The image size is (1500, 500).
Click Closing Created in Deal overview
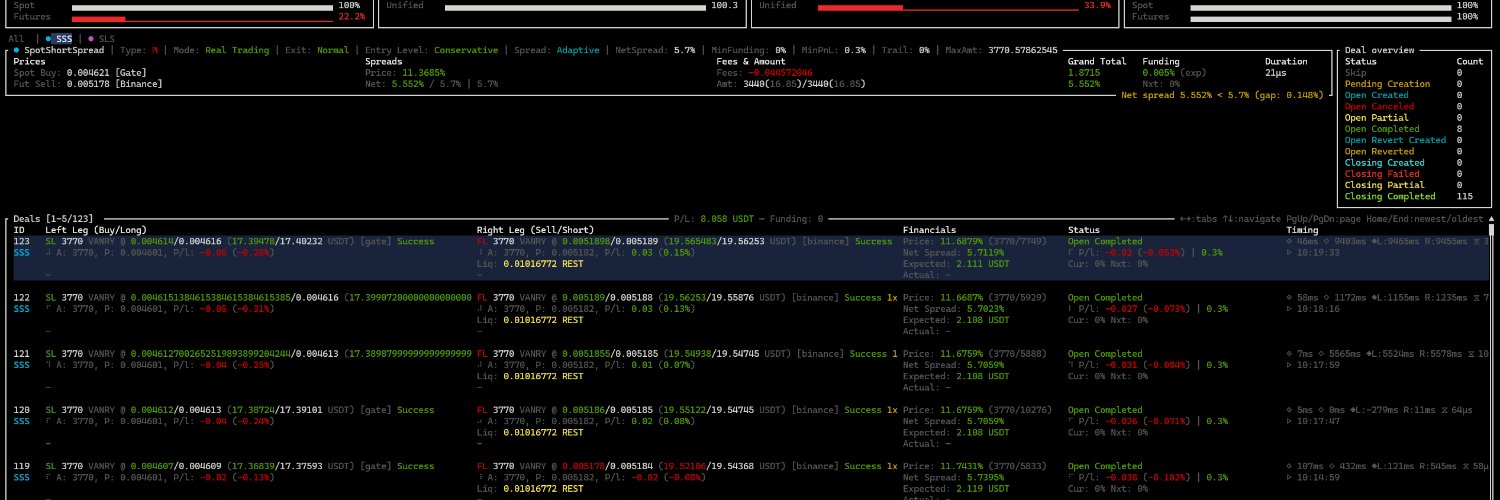tap(1386, 163)
